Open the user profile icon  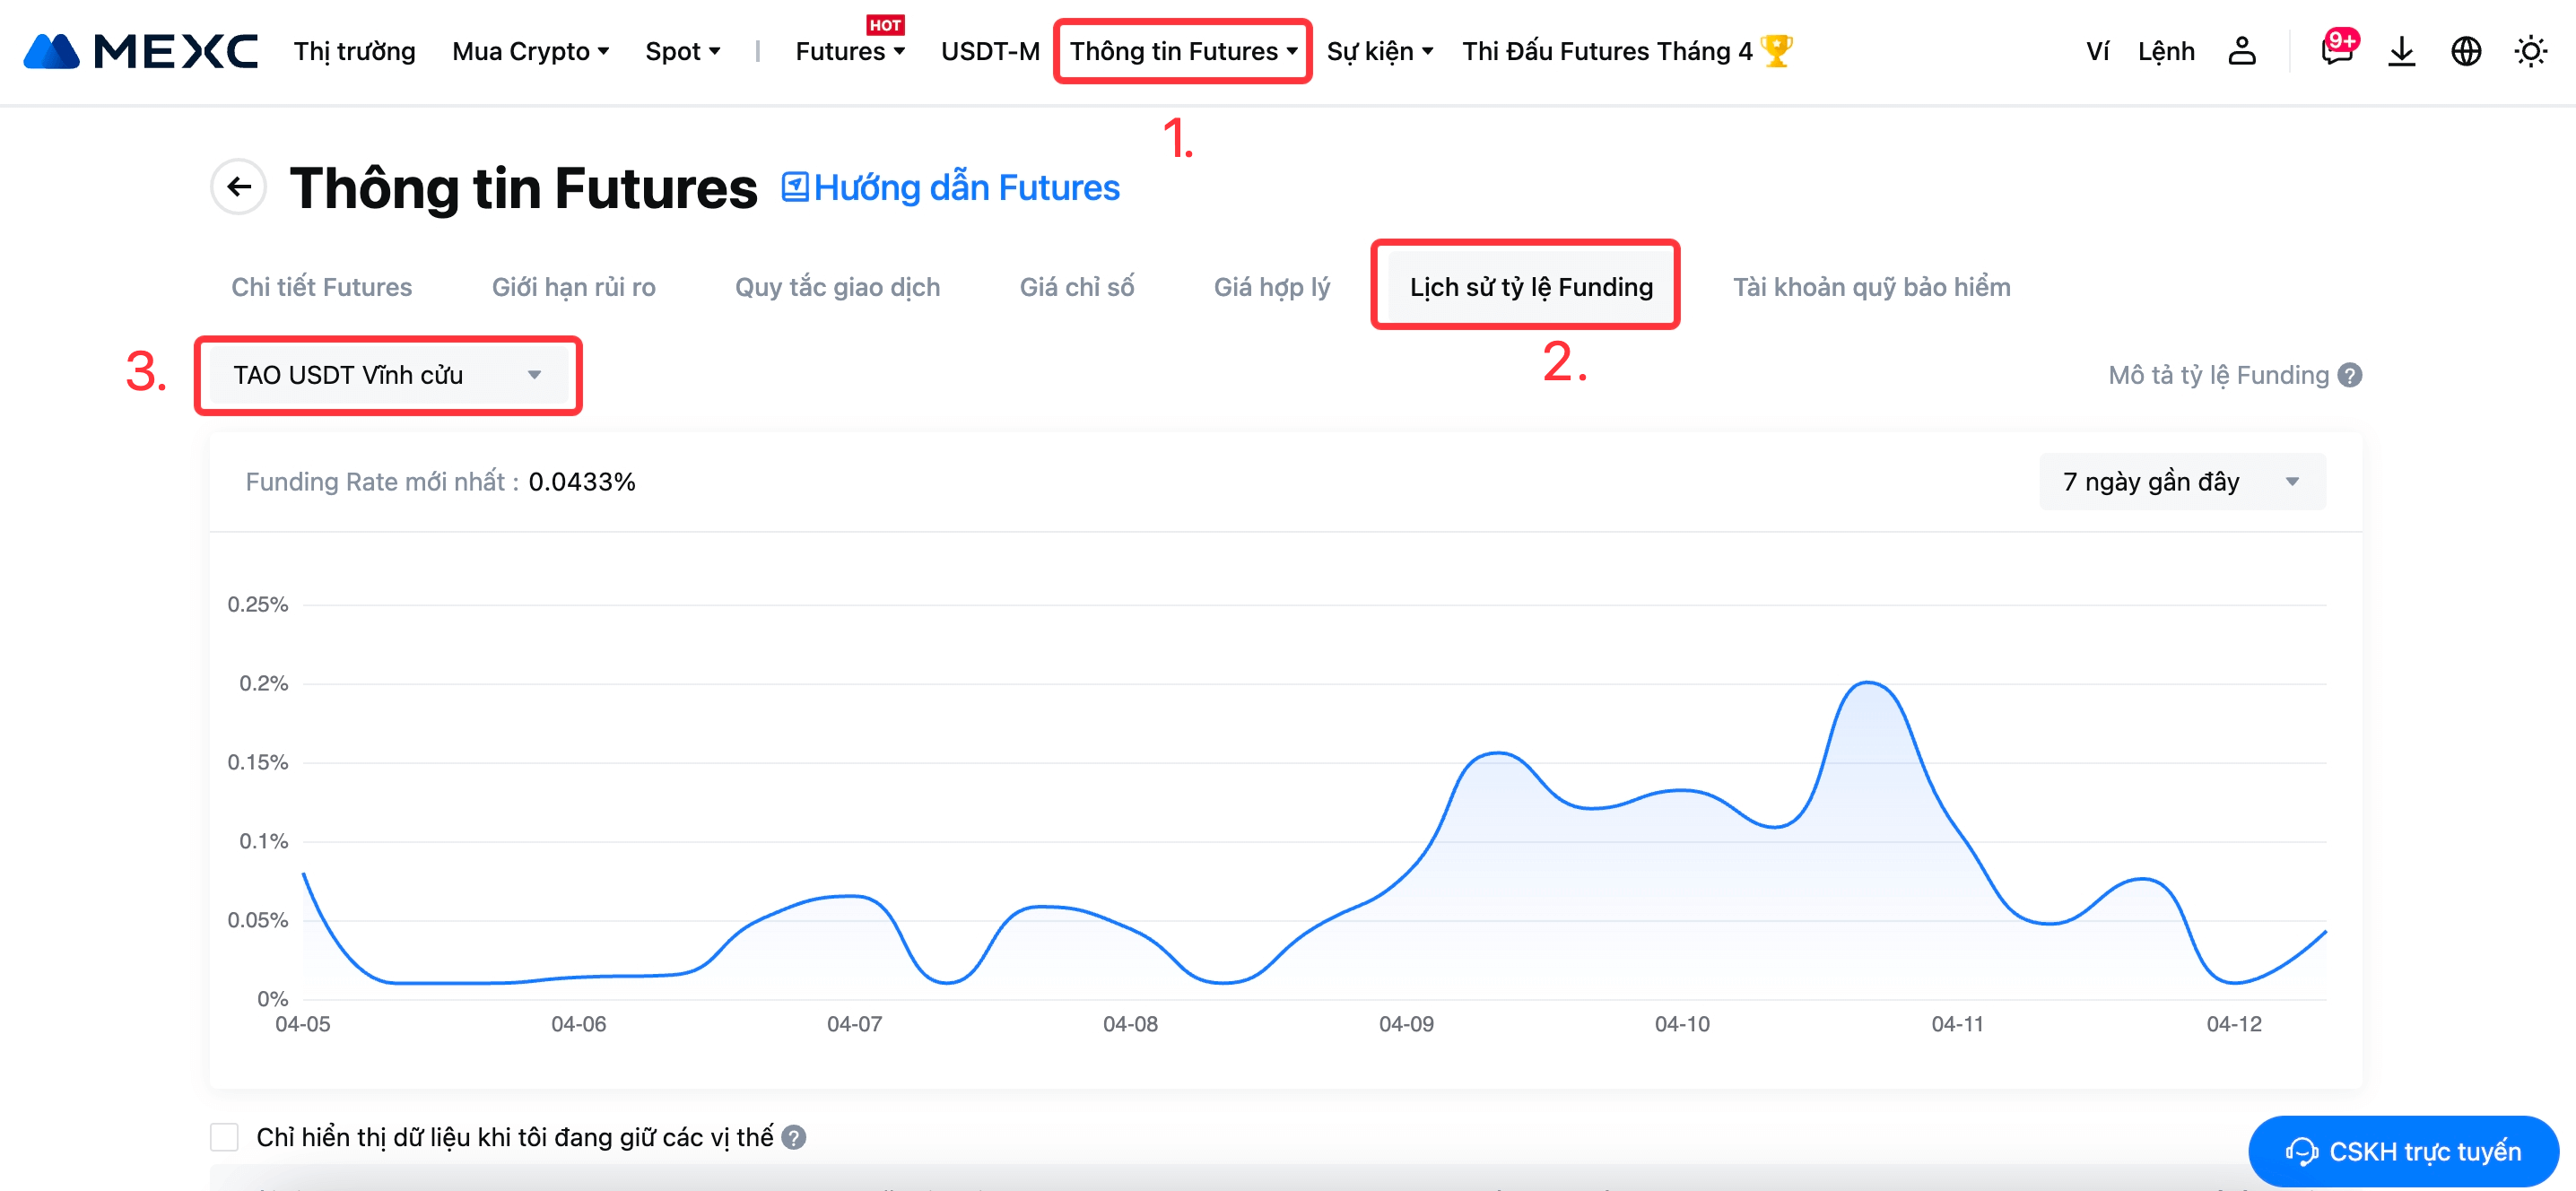2241,51
